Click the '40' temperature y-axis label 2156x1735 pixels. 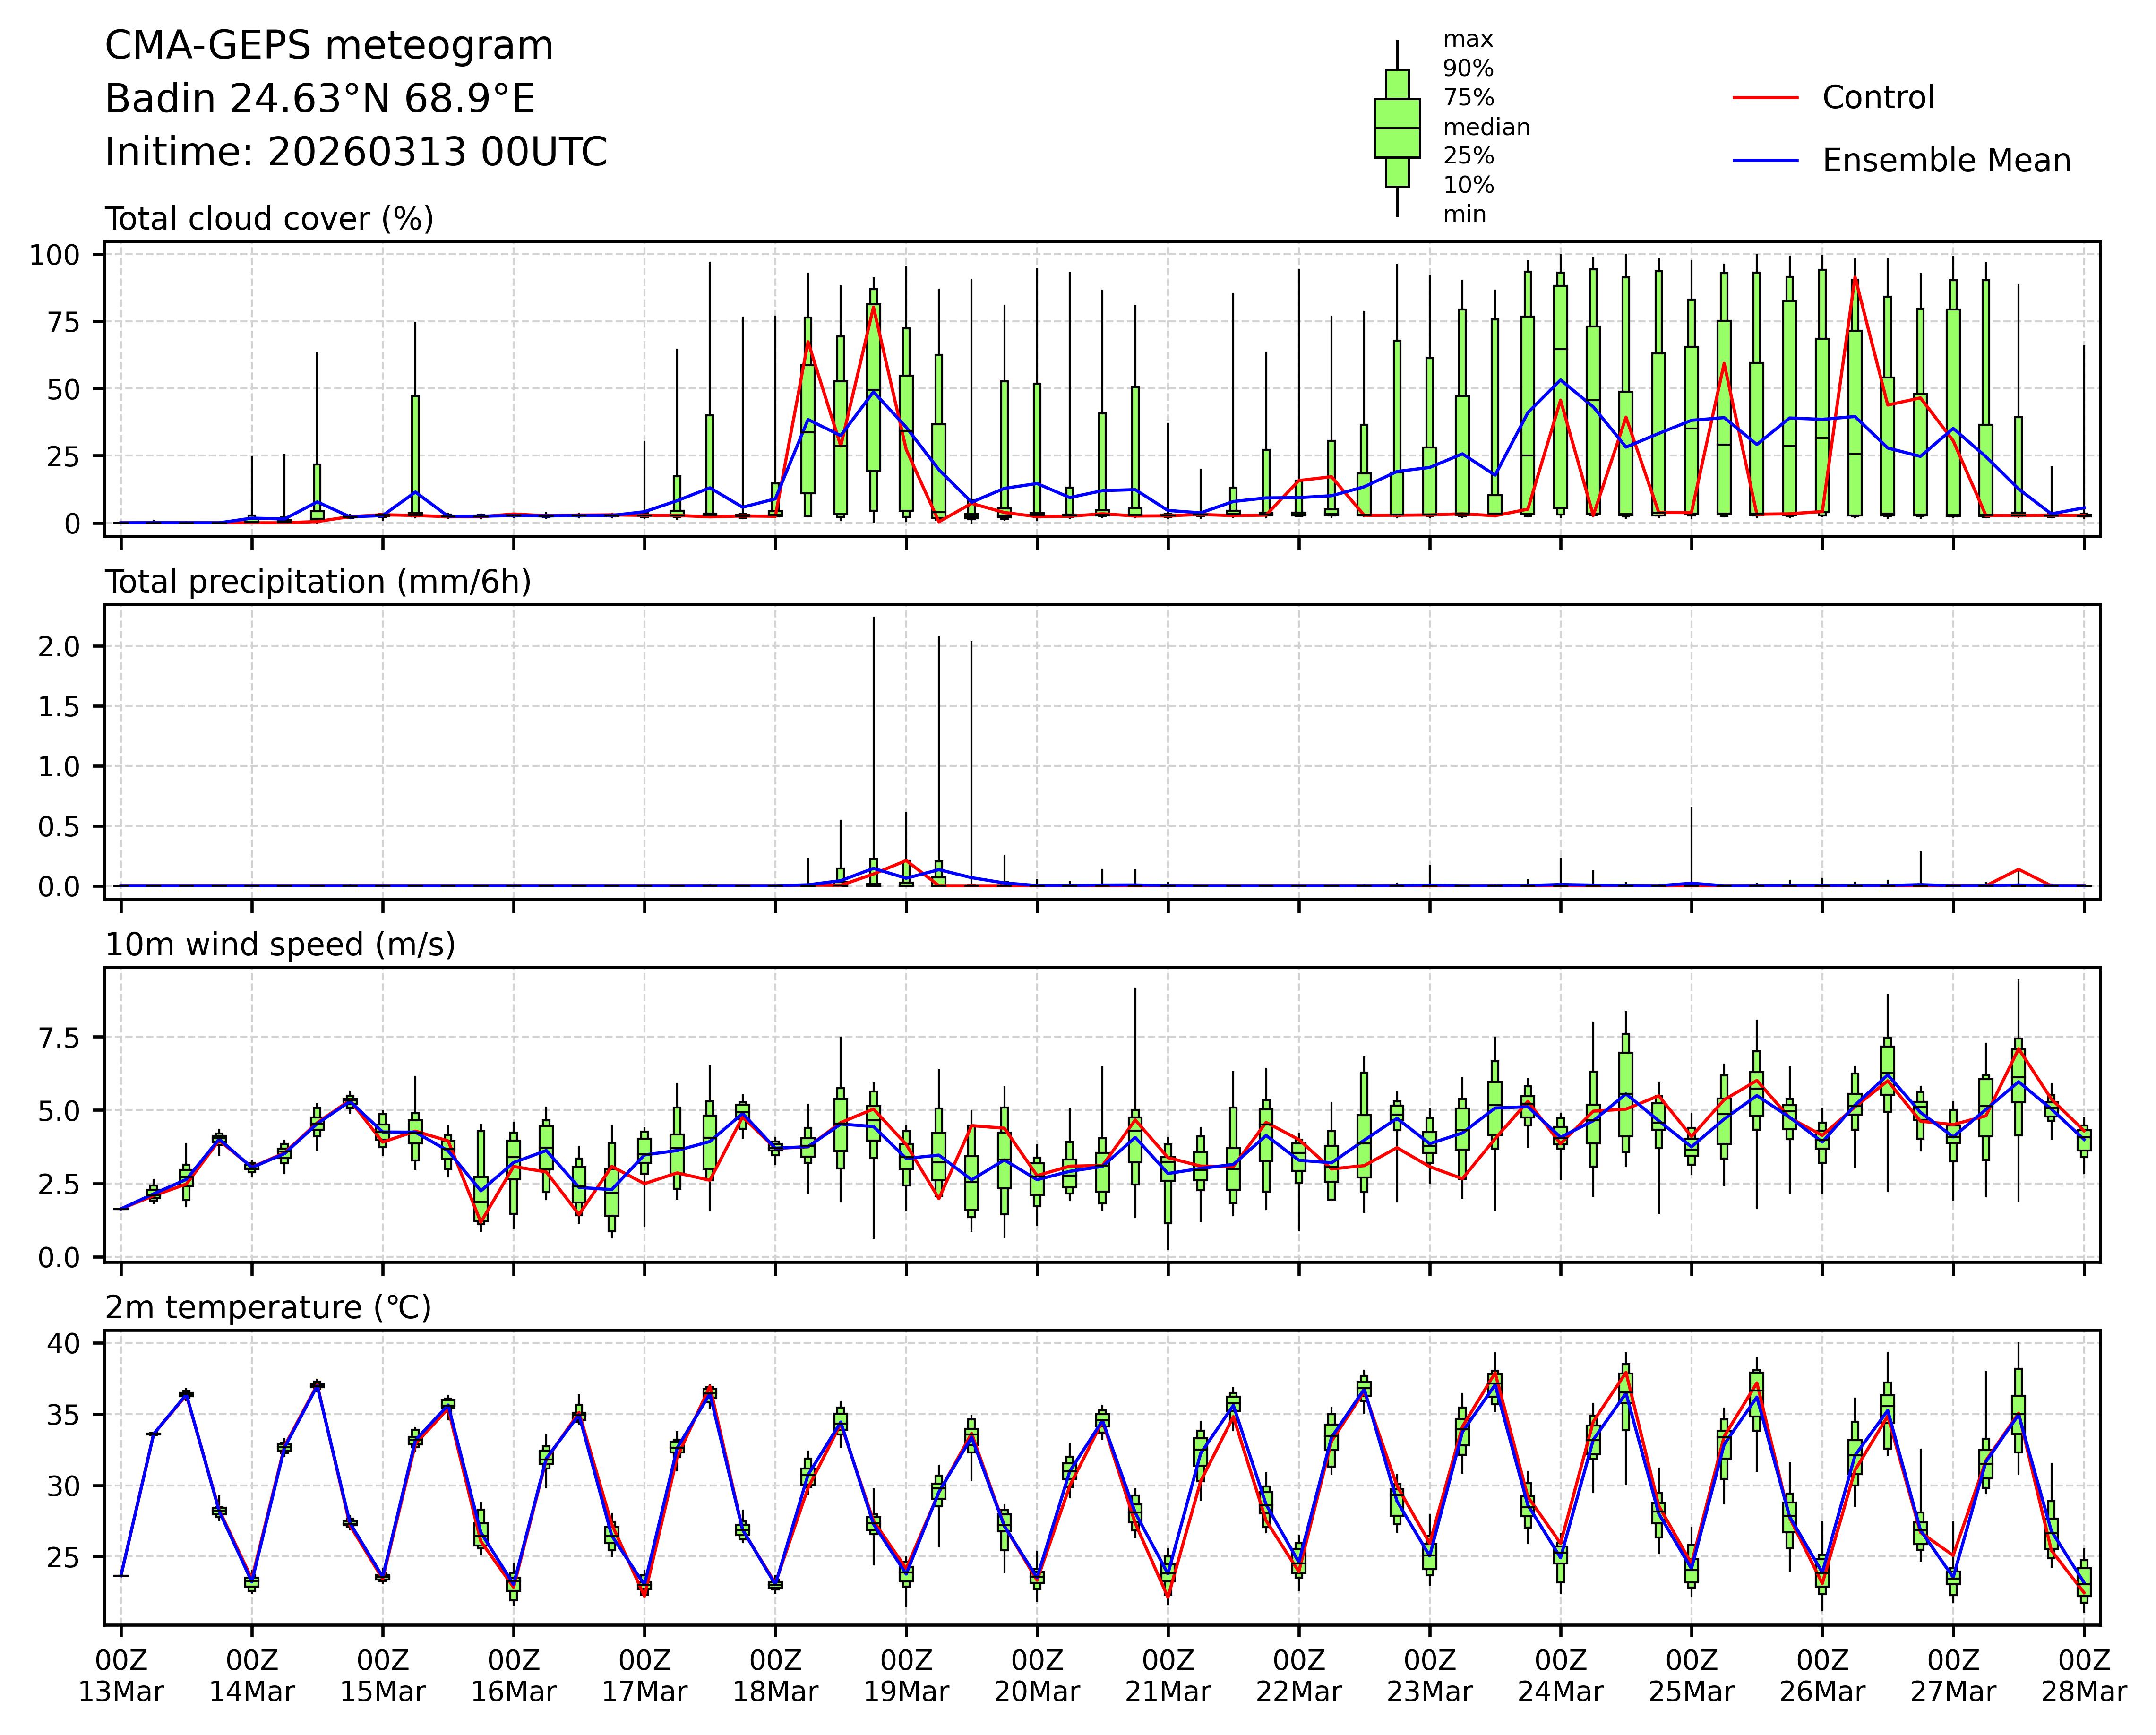pos(63,1343)
